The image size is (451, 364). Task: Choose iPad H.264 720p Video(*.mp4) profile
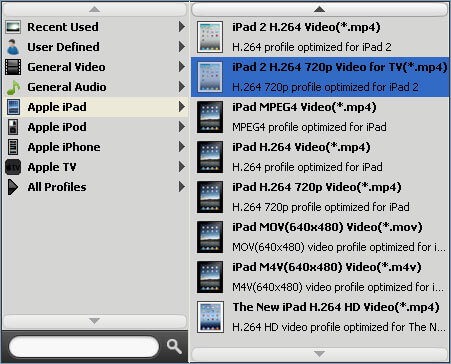pyautogui.click(x=320, y=197)
